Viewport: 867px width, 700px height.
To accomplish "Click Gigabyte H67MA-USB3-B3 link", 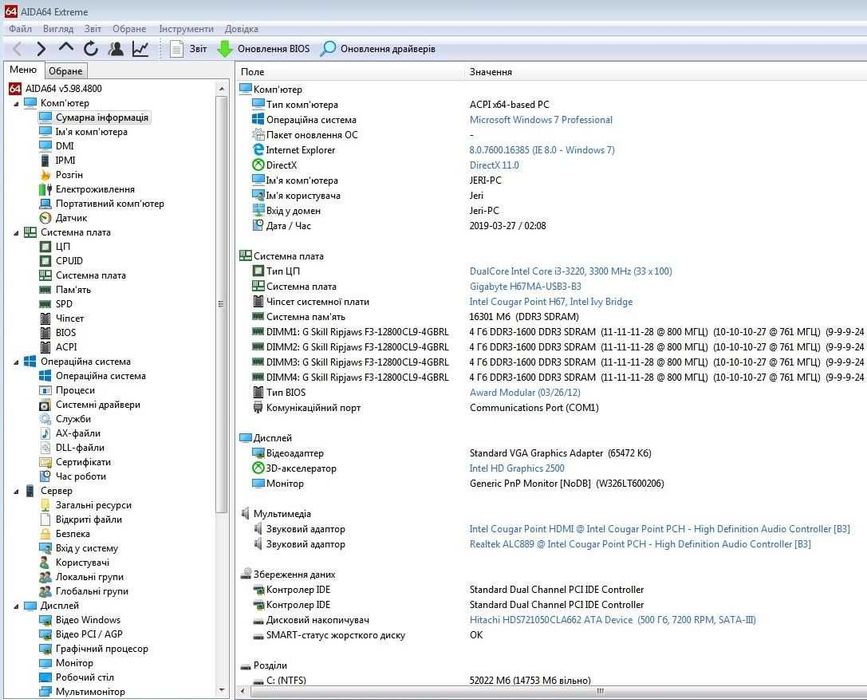I will 525,286.
